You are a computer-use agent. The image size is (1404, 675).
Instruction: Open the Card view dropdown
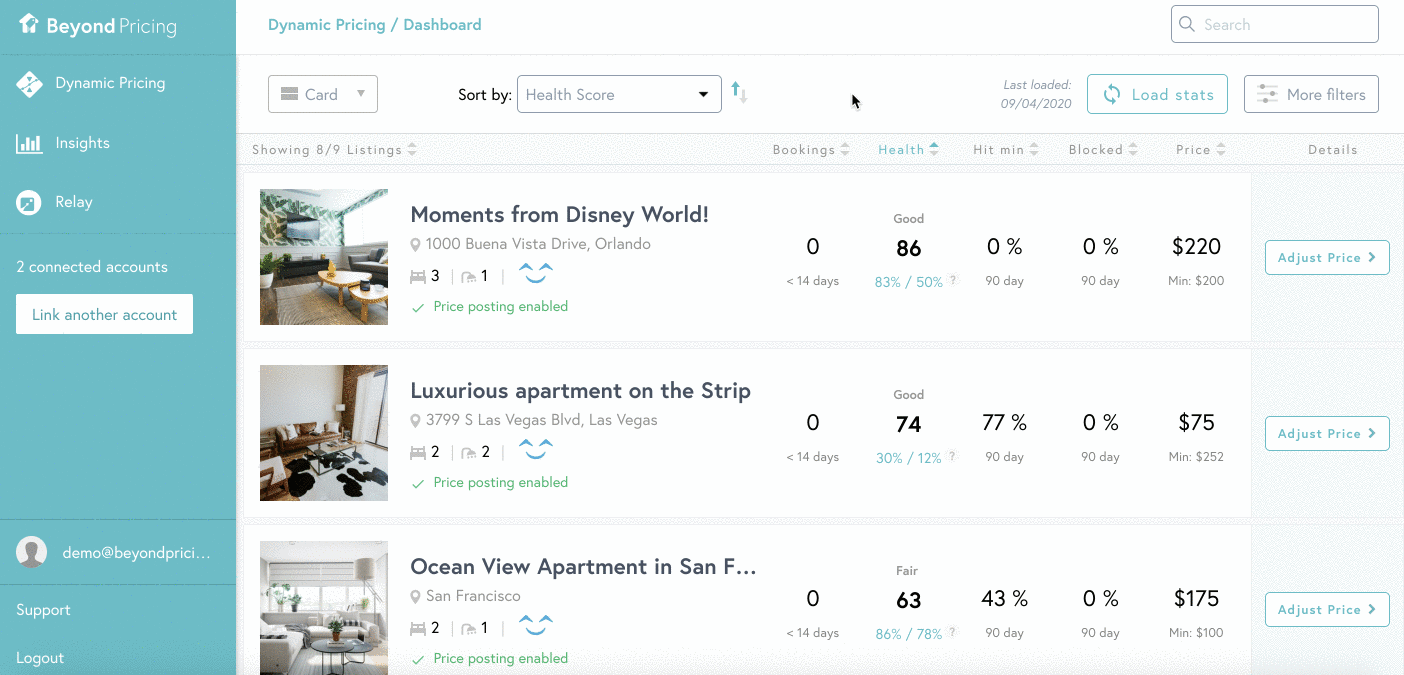point(323,94)
